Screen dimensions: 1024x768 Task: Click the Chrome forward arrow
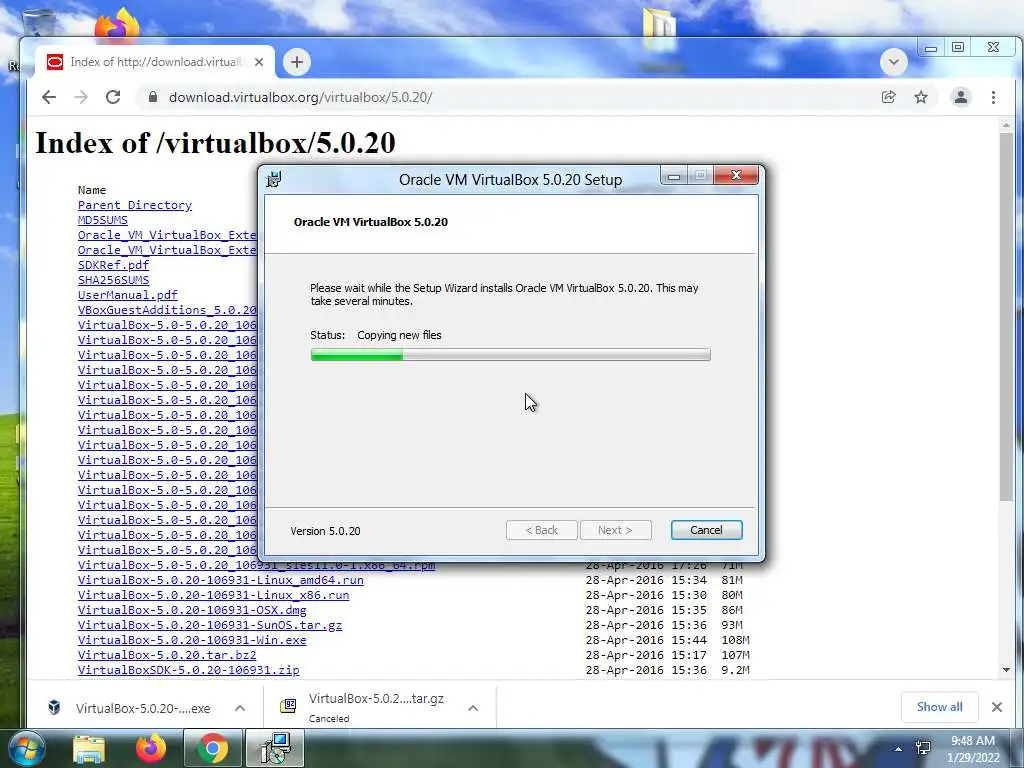pos(81,97)
